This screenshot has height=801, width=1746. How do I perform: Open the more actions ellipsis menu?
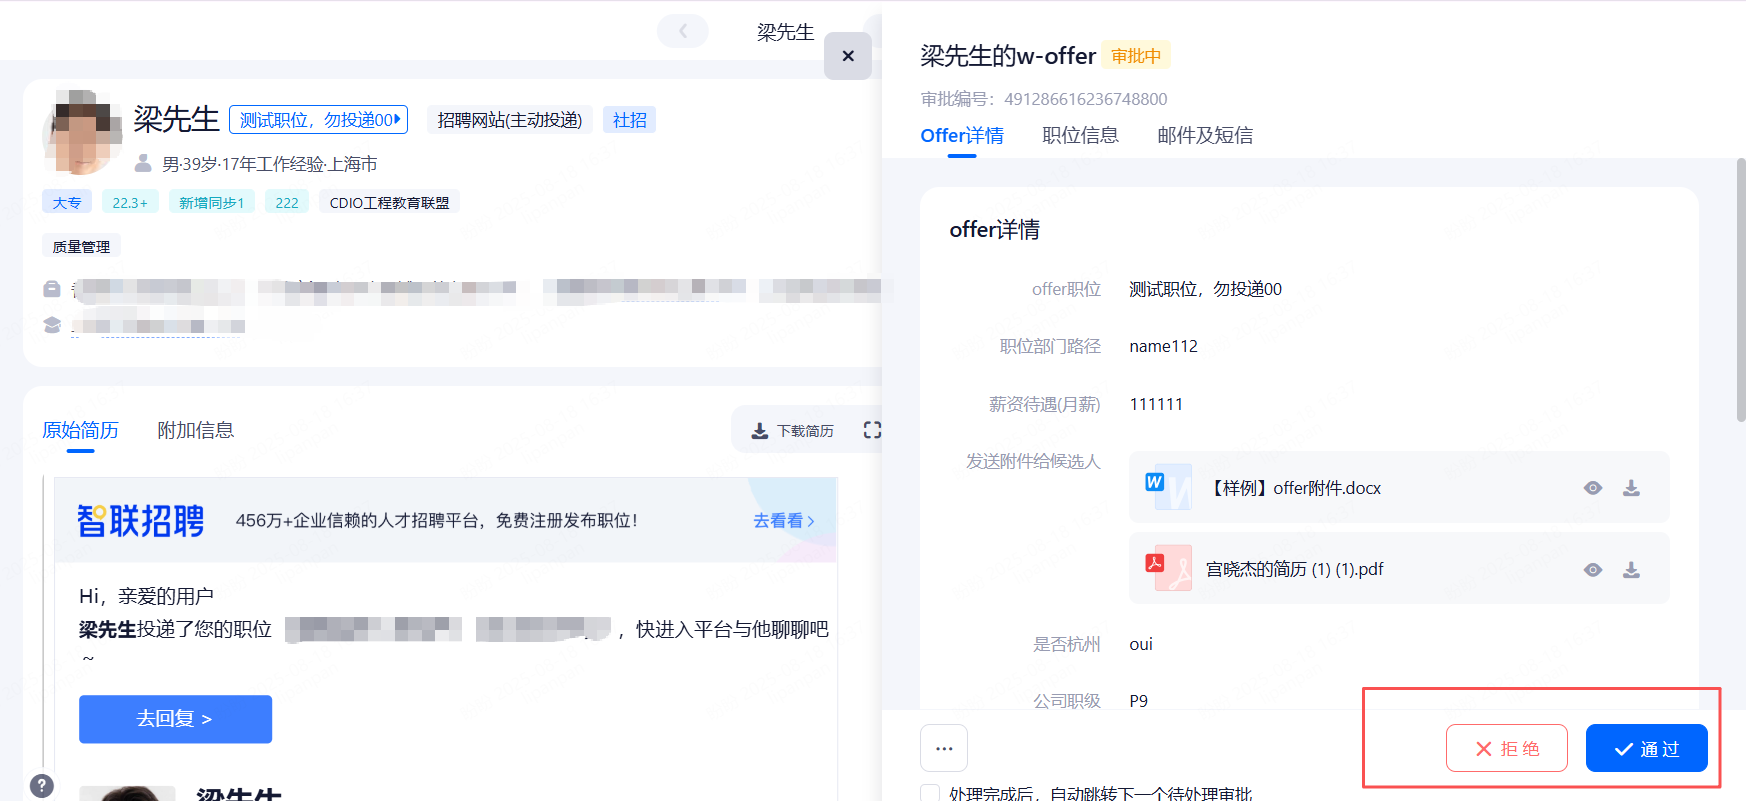[944, 748]
